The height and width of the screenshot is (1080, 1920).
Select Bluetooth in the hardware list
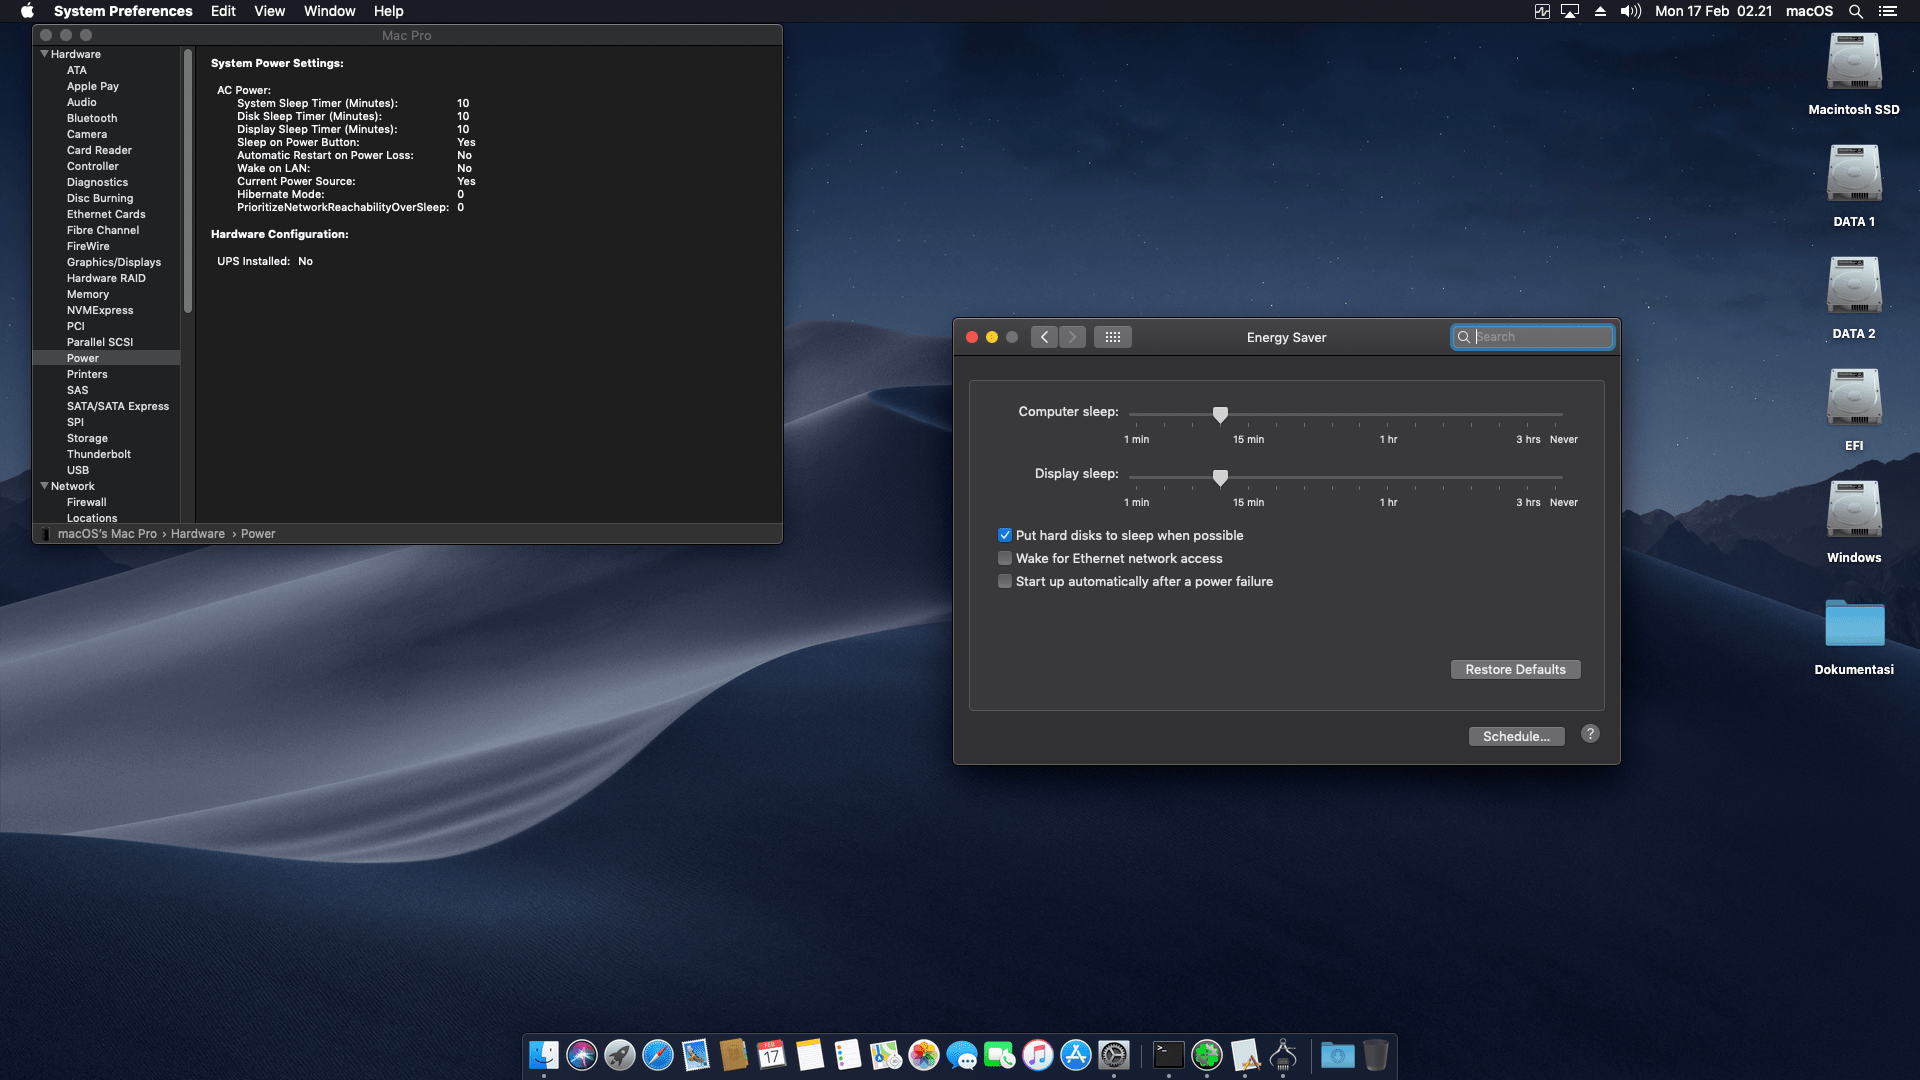[92, 118]
